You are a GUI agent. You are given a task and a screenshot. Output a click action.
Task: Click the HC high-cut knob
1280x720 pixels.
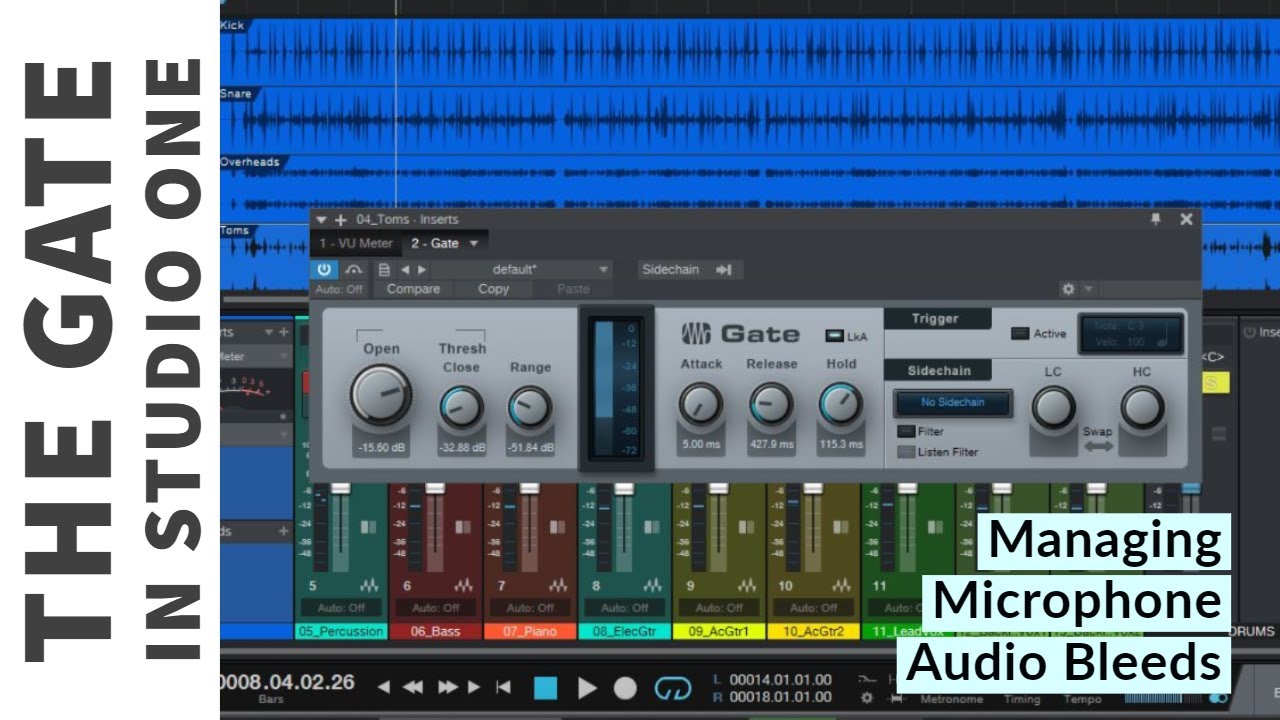coord(1142,408)
